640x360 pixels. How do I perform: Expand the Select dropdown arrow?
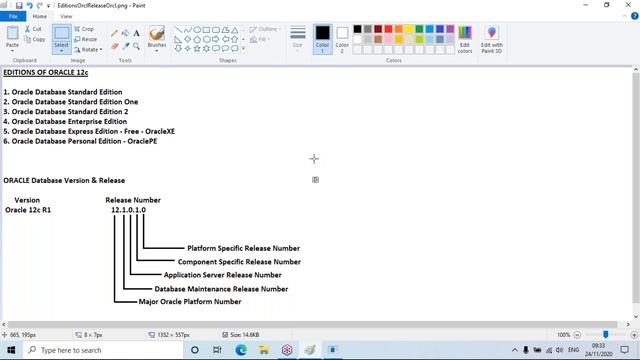coord(62,51)
